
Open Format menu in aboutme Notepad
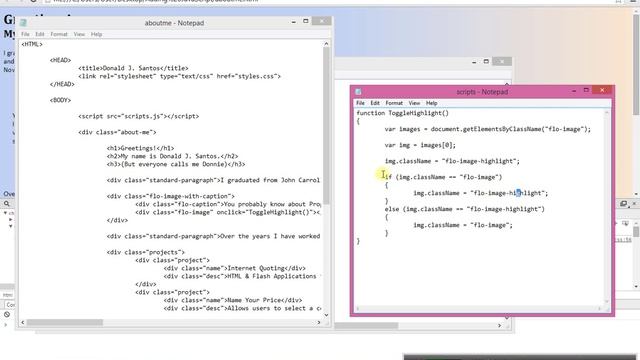pyautogui.click(x=59, y=34)
